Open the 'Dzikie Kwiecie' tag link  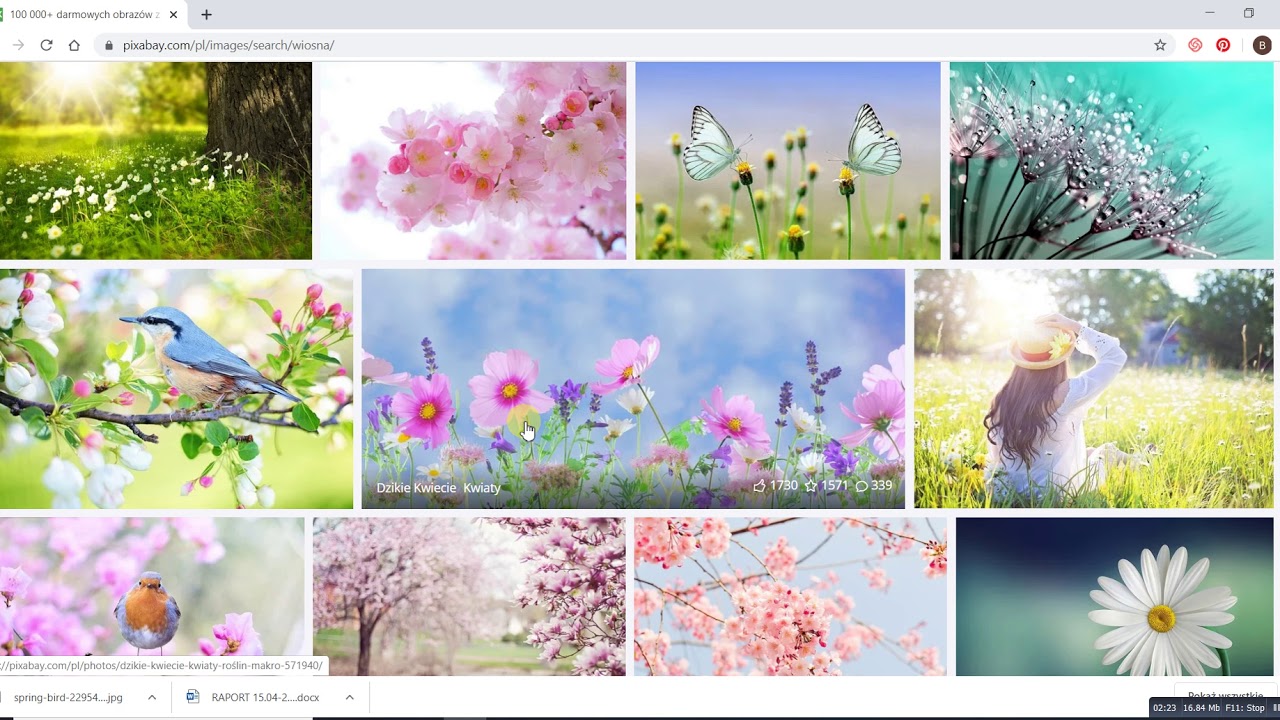pos(416,488)
